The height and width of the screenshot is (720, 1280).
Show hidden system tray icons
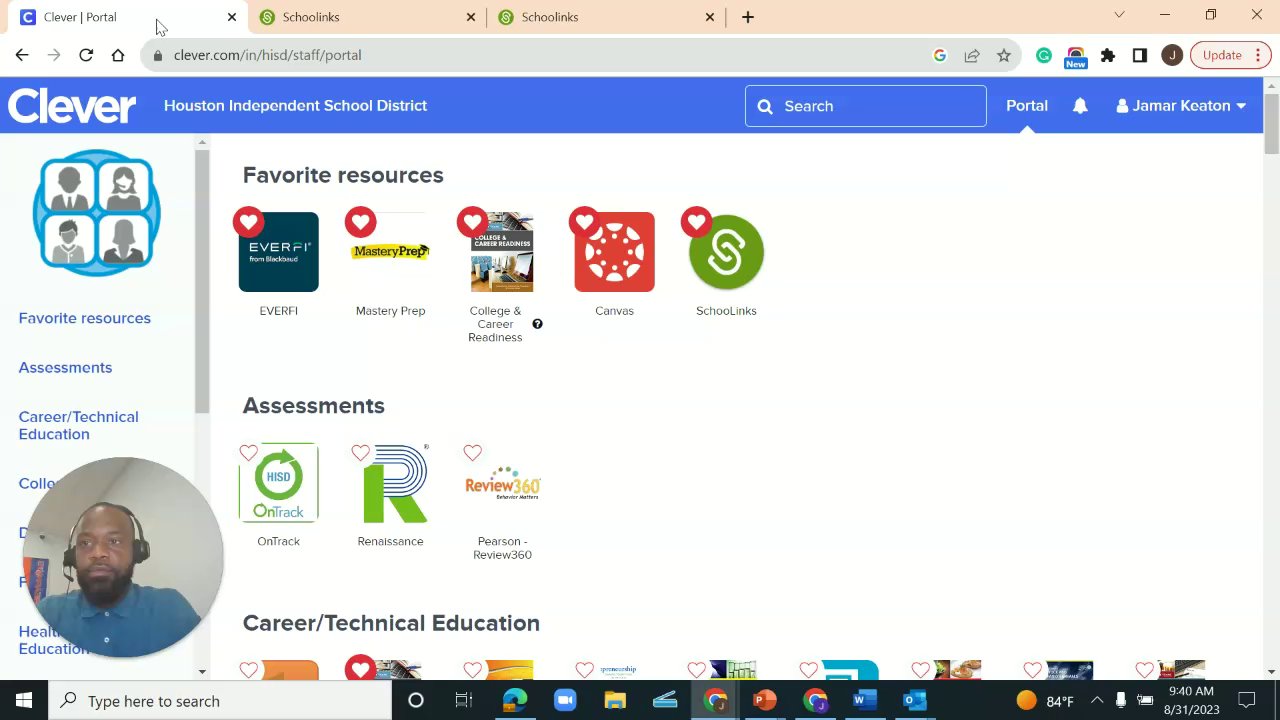[1097, 700]
